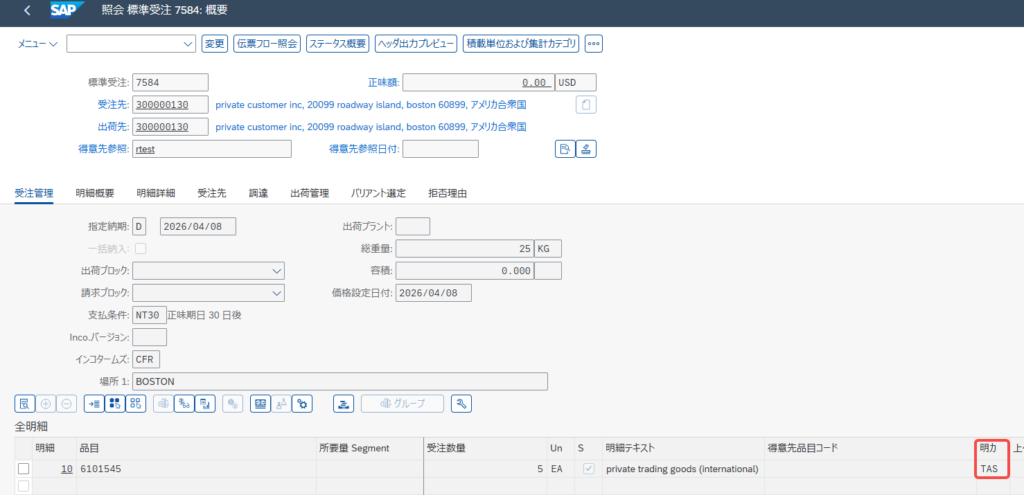Open the more options ellipsis button
1024x495 pixels.
(x=594, y=43)
